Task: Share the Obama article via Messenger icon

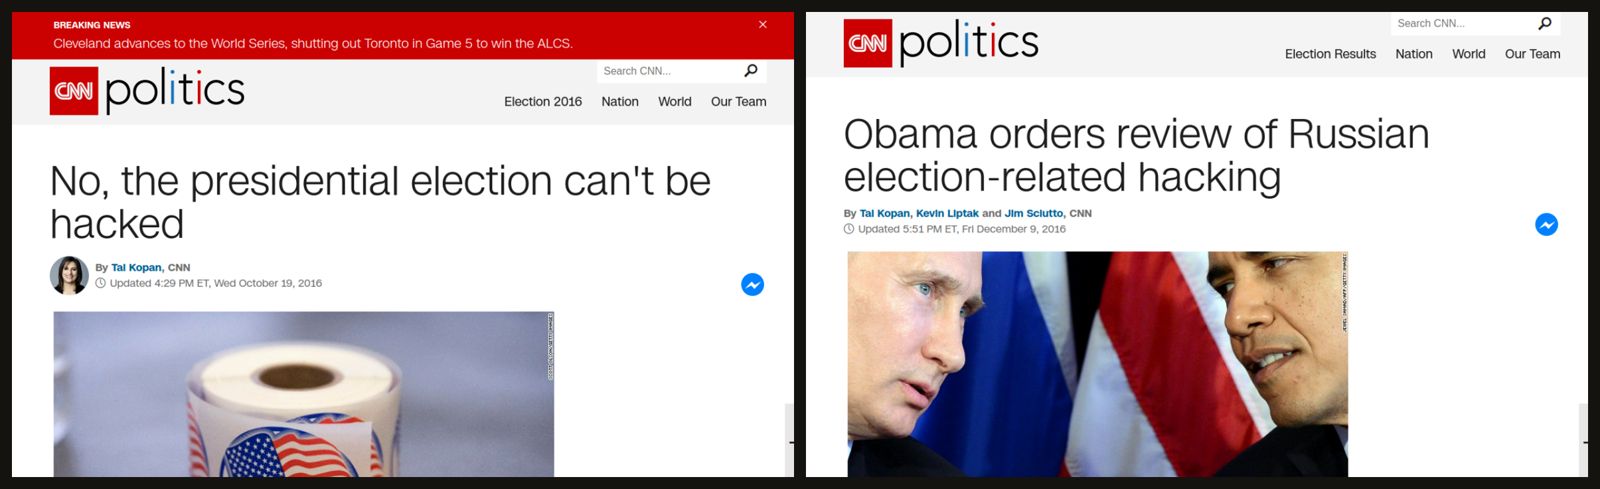Action: 1547,225
